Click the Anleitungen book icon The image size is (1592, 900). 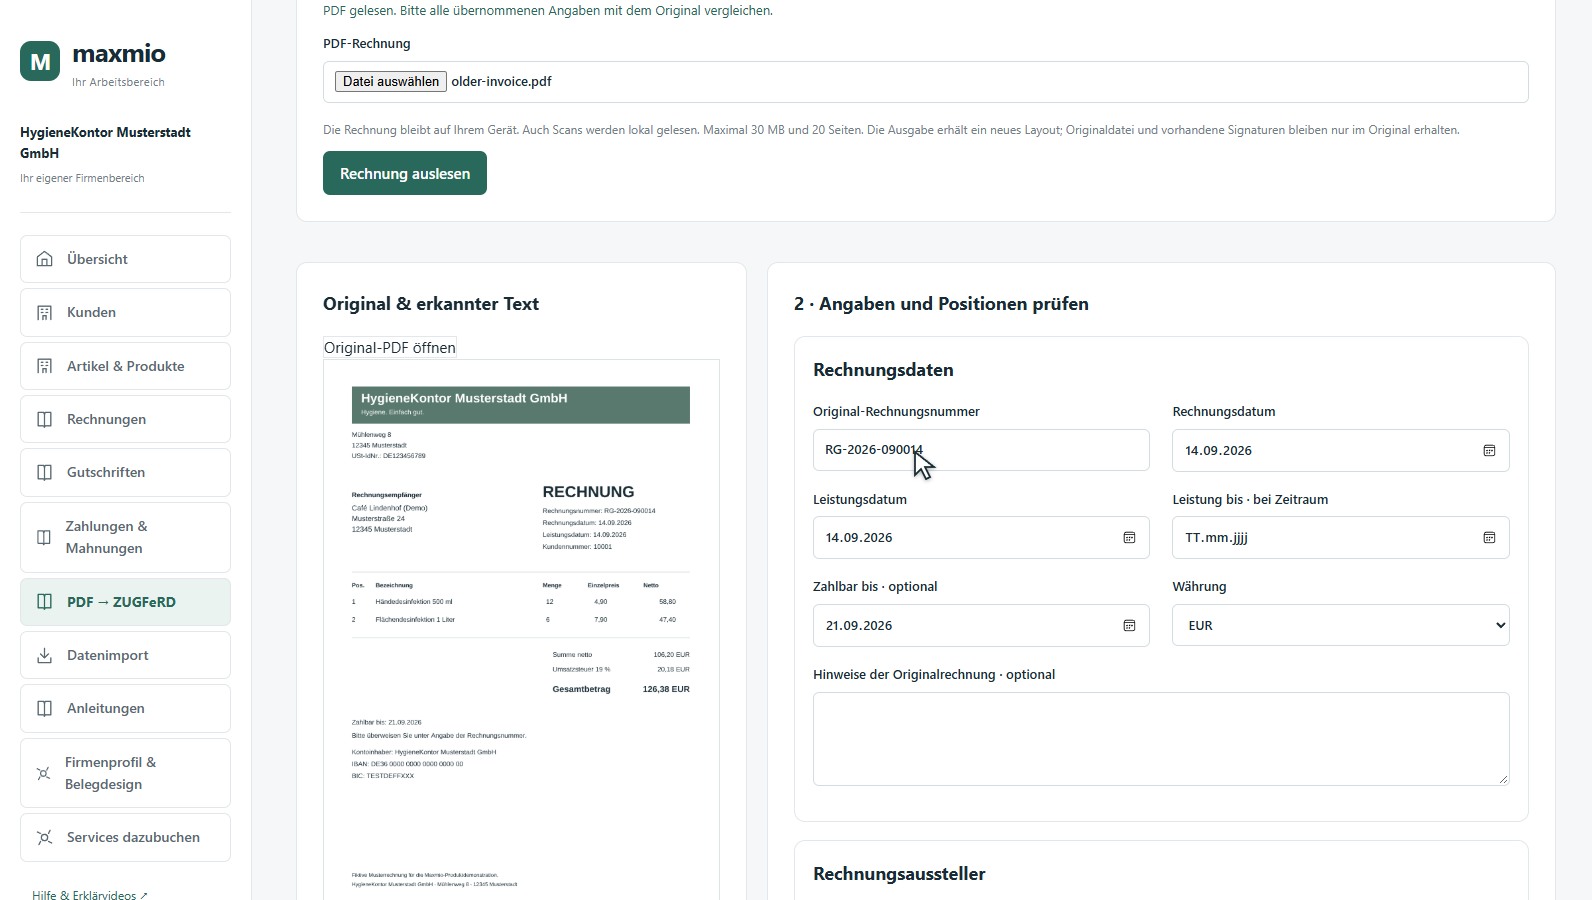[44, 708]
